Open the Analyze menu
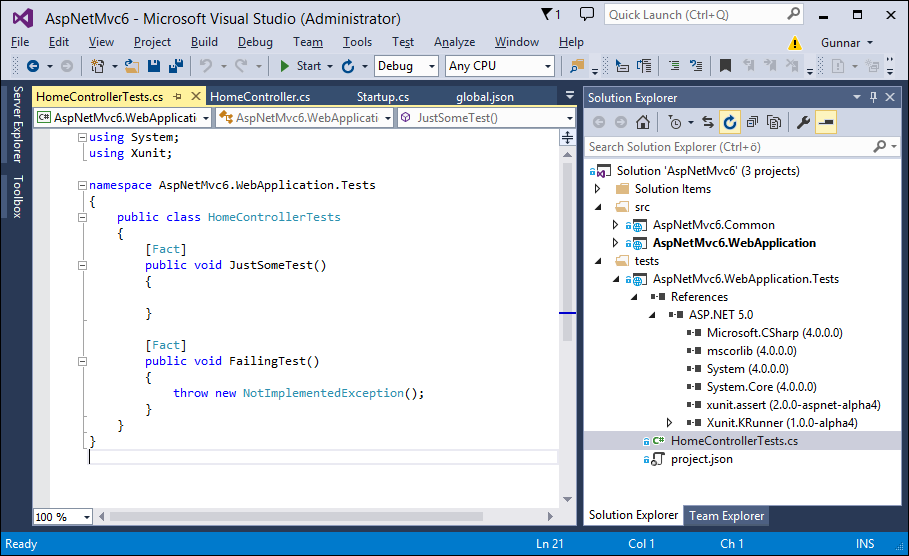This screenshot has height=556, width=909. (454, 42)
